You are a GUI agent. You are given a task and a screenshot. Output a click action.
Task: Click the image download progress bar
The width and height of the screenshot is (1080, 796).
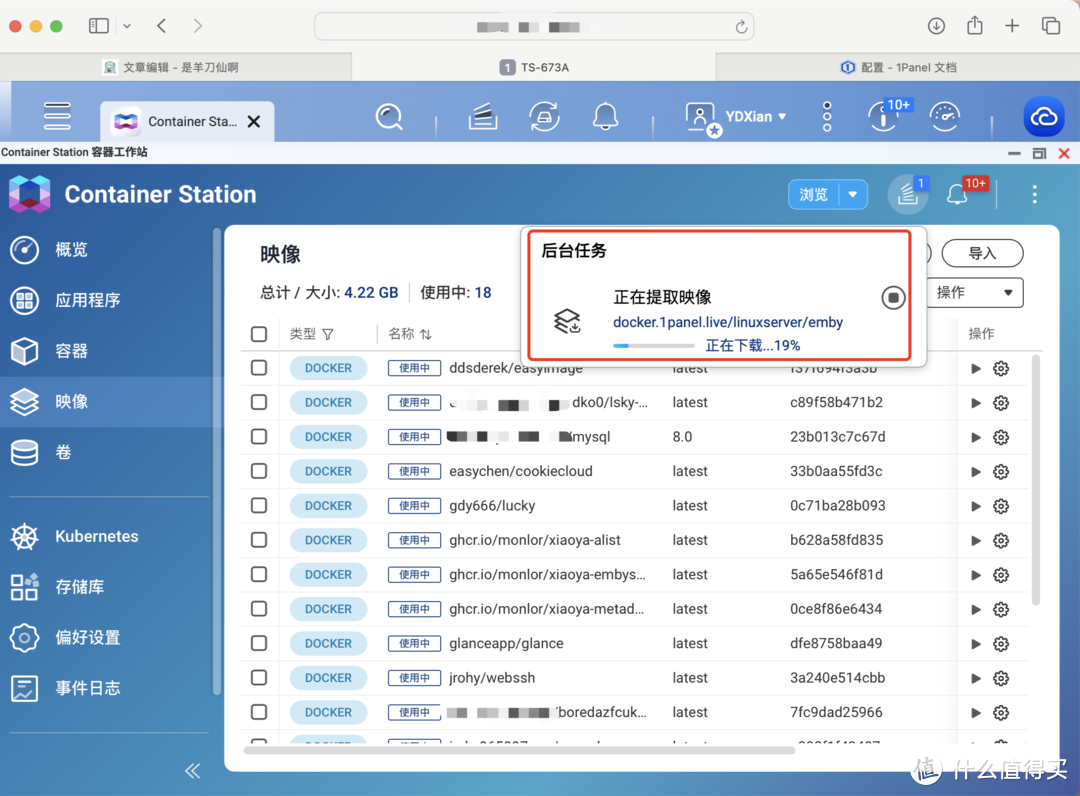coord(653,346)
